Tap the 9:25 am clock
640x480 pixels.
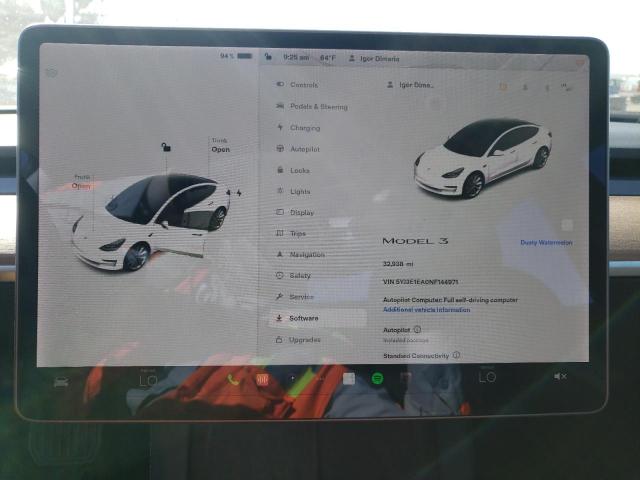(x=296, y=58)
